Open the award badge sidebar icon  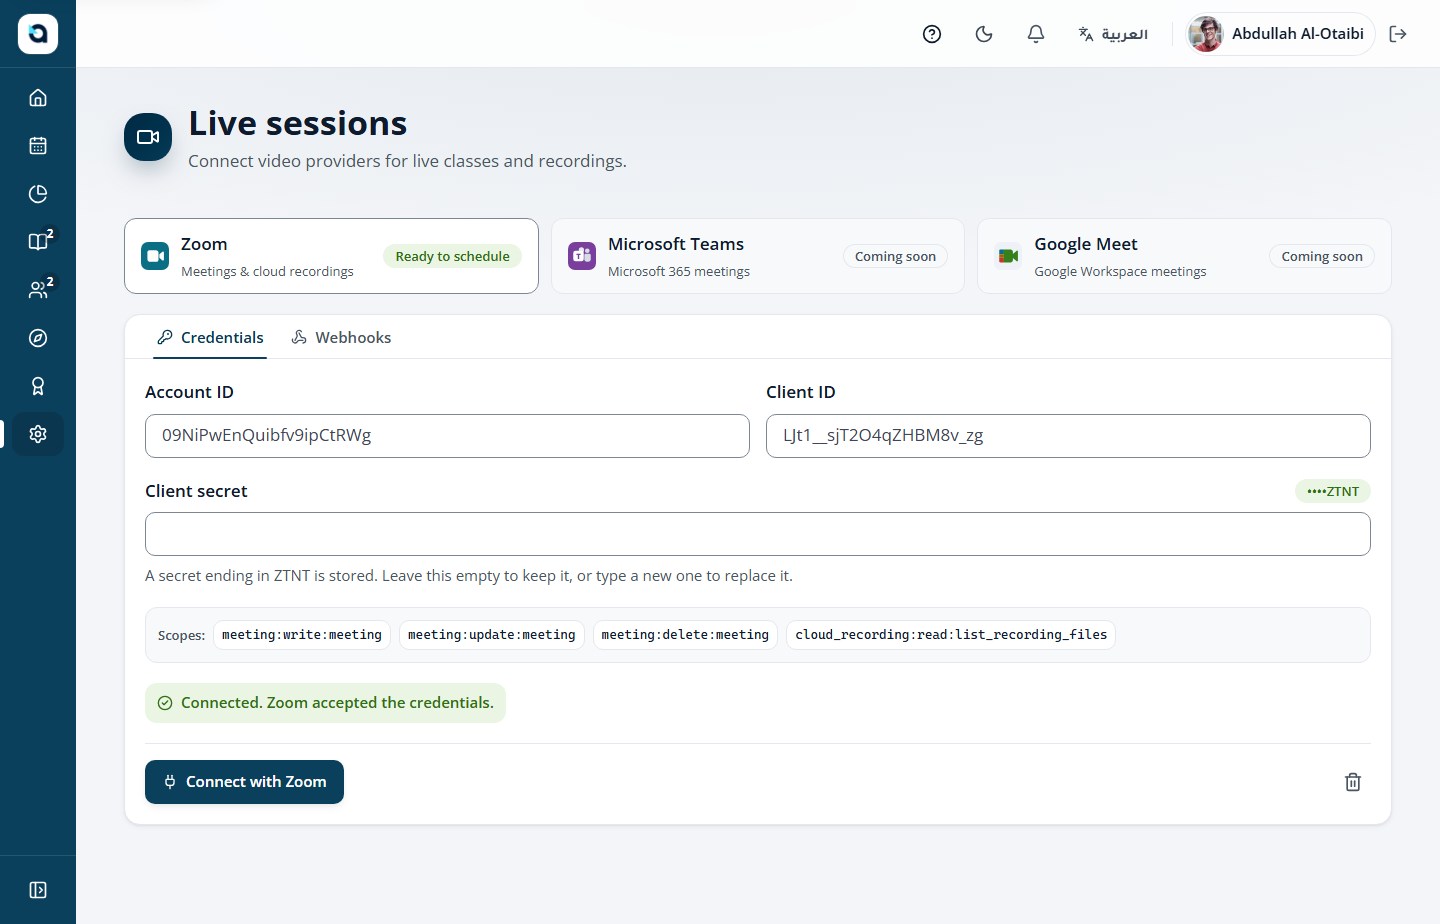pos(38,386)
